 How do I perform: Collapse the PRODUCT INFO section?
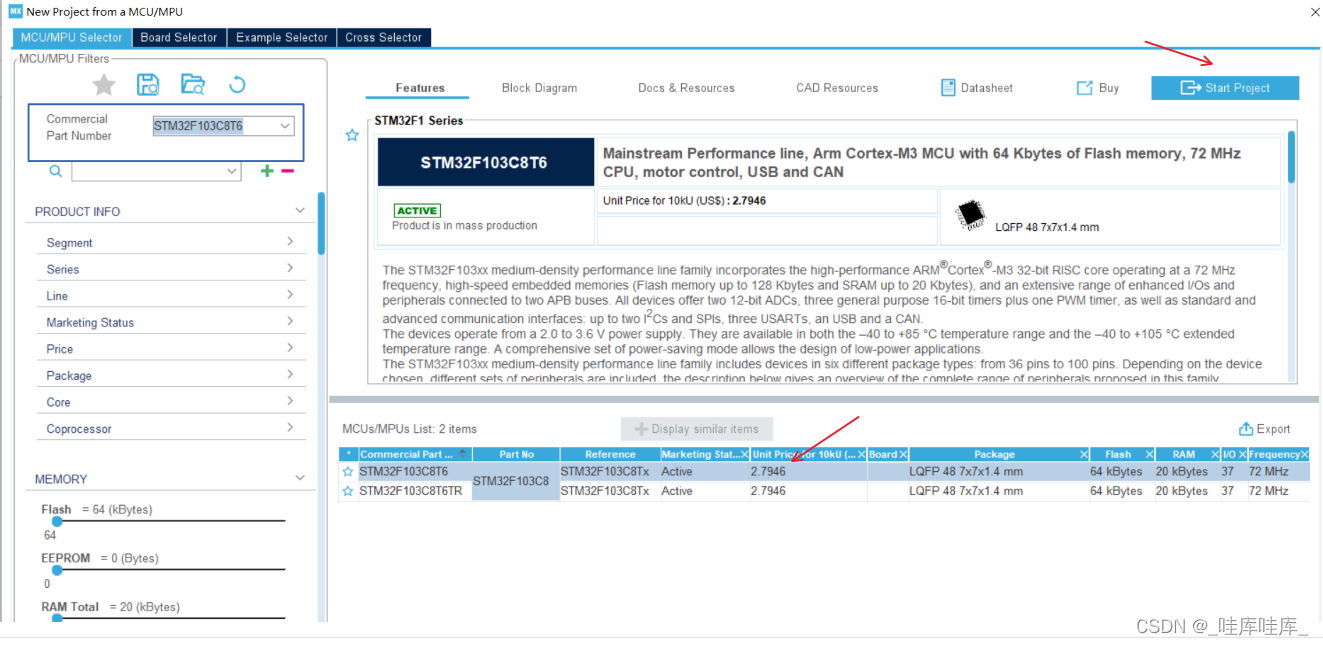click(300, 211)
